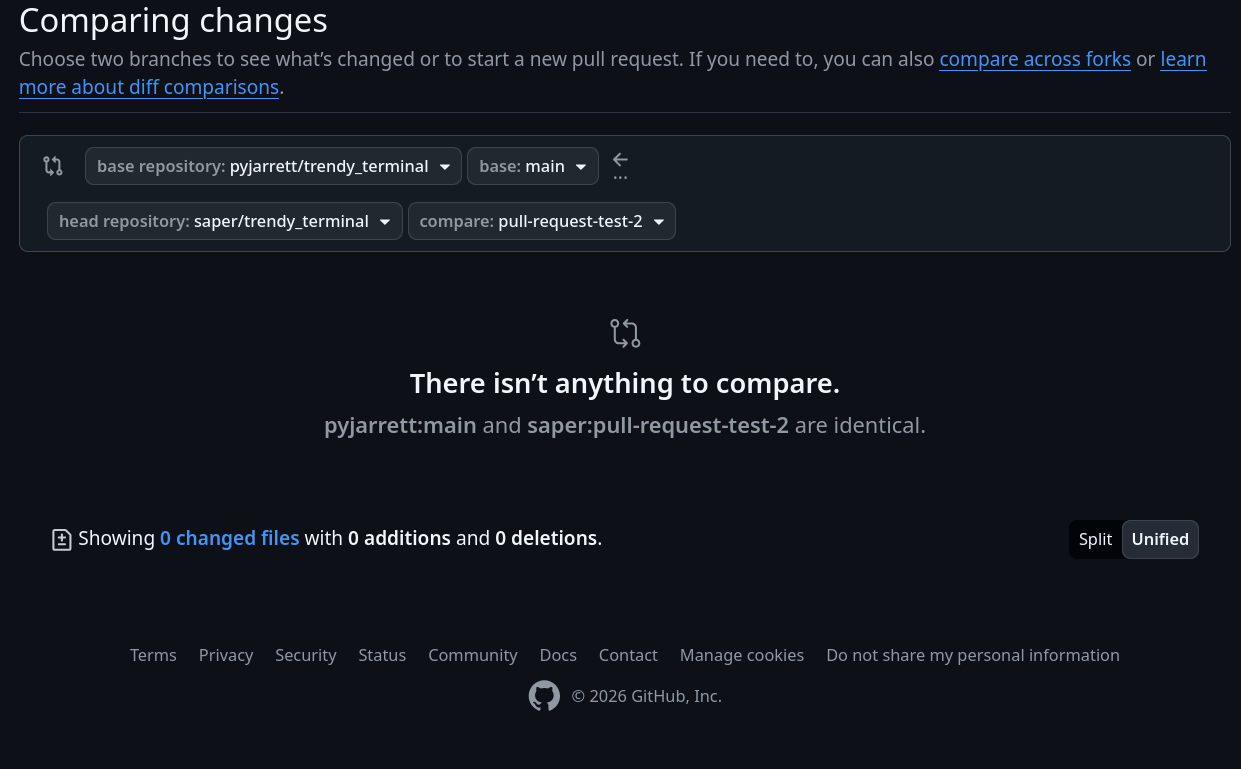
Task: Click Manage cookies in the footer
Action: (x=741, y=655)
